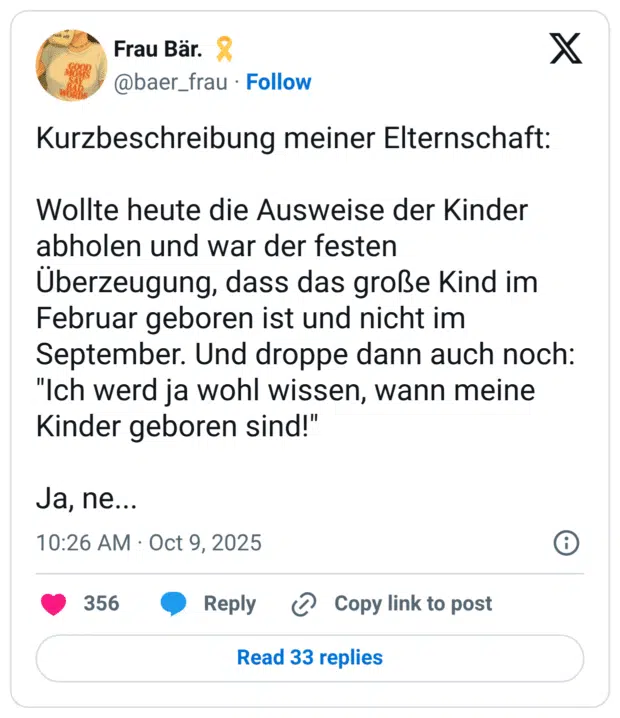Viewport: 620px width, 718px height.
Task: Click the Oct 9, 2025 date
Action: pyautogui.click(x=205, y=543)
